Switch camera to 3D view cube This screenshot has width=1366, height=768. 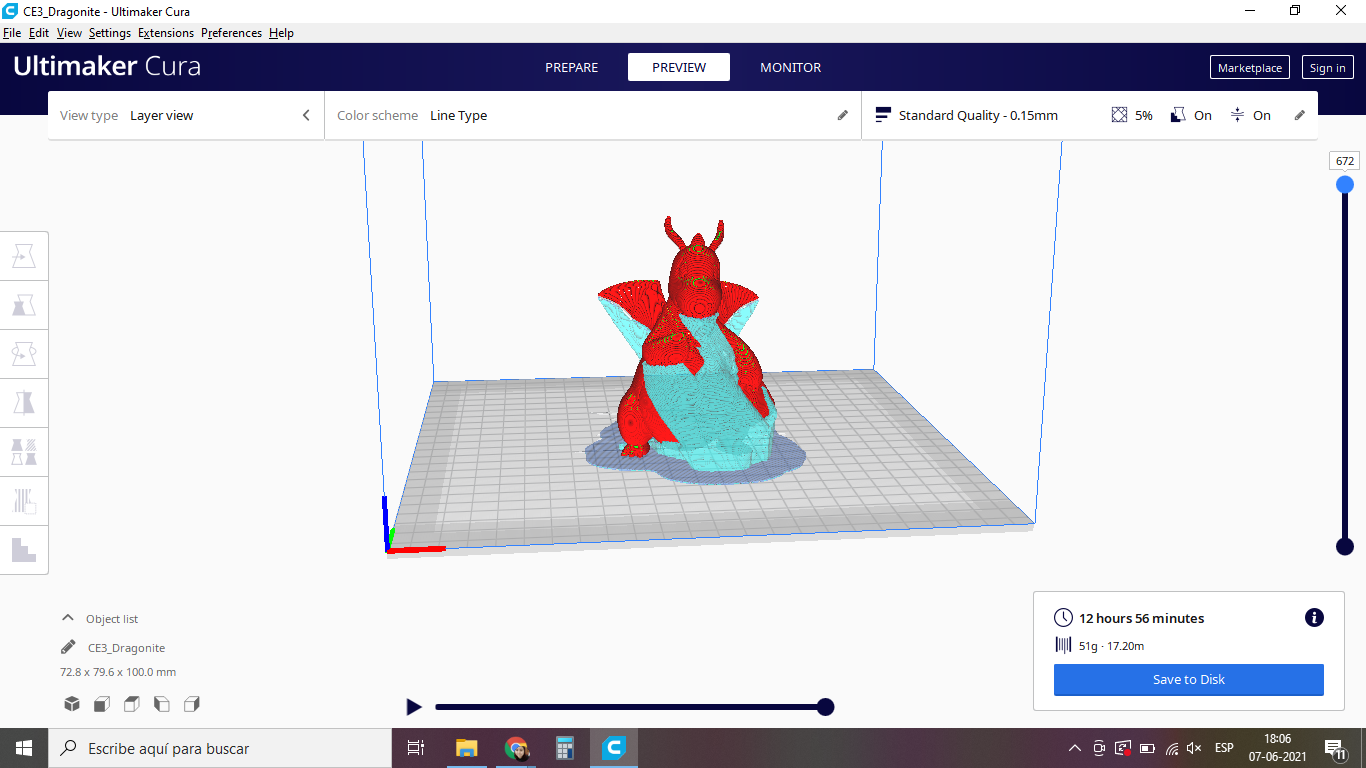coord(72,704)
